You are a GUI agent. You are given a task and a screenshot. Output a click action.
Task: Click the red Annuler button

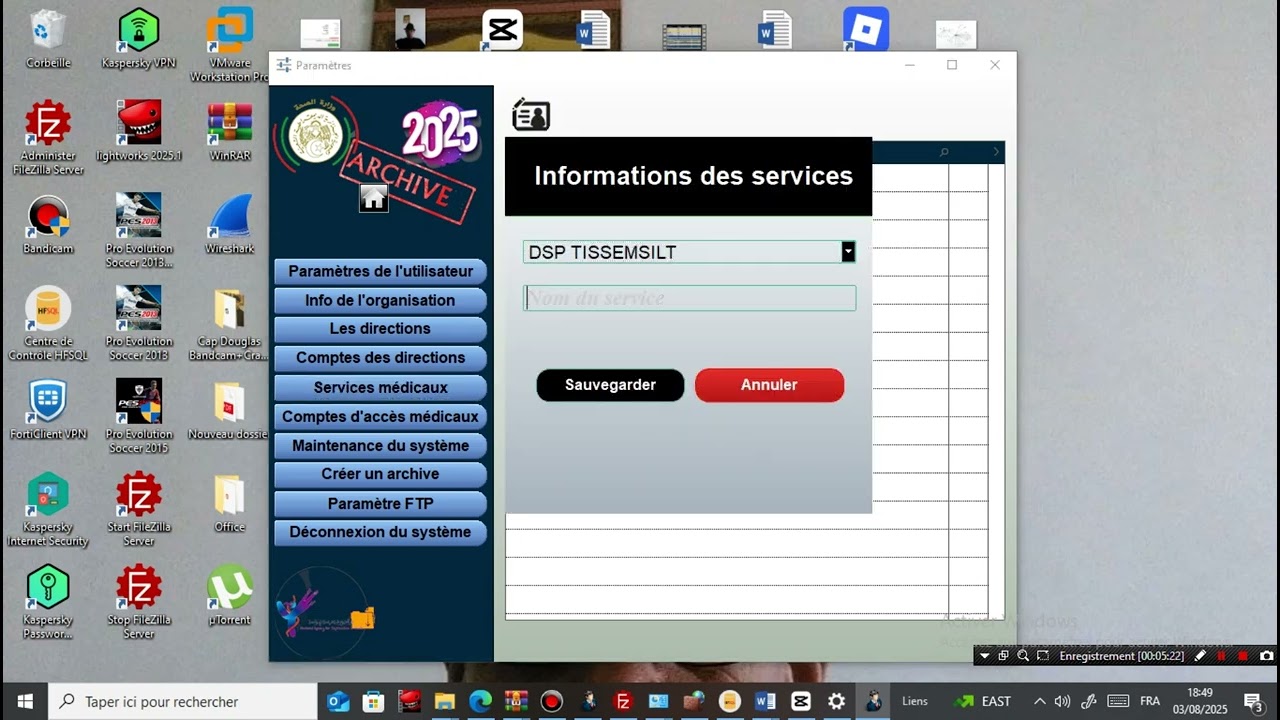(769, 385)
